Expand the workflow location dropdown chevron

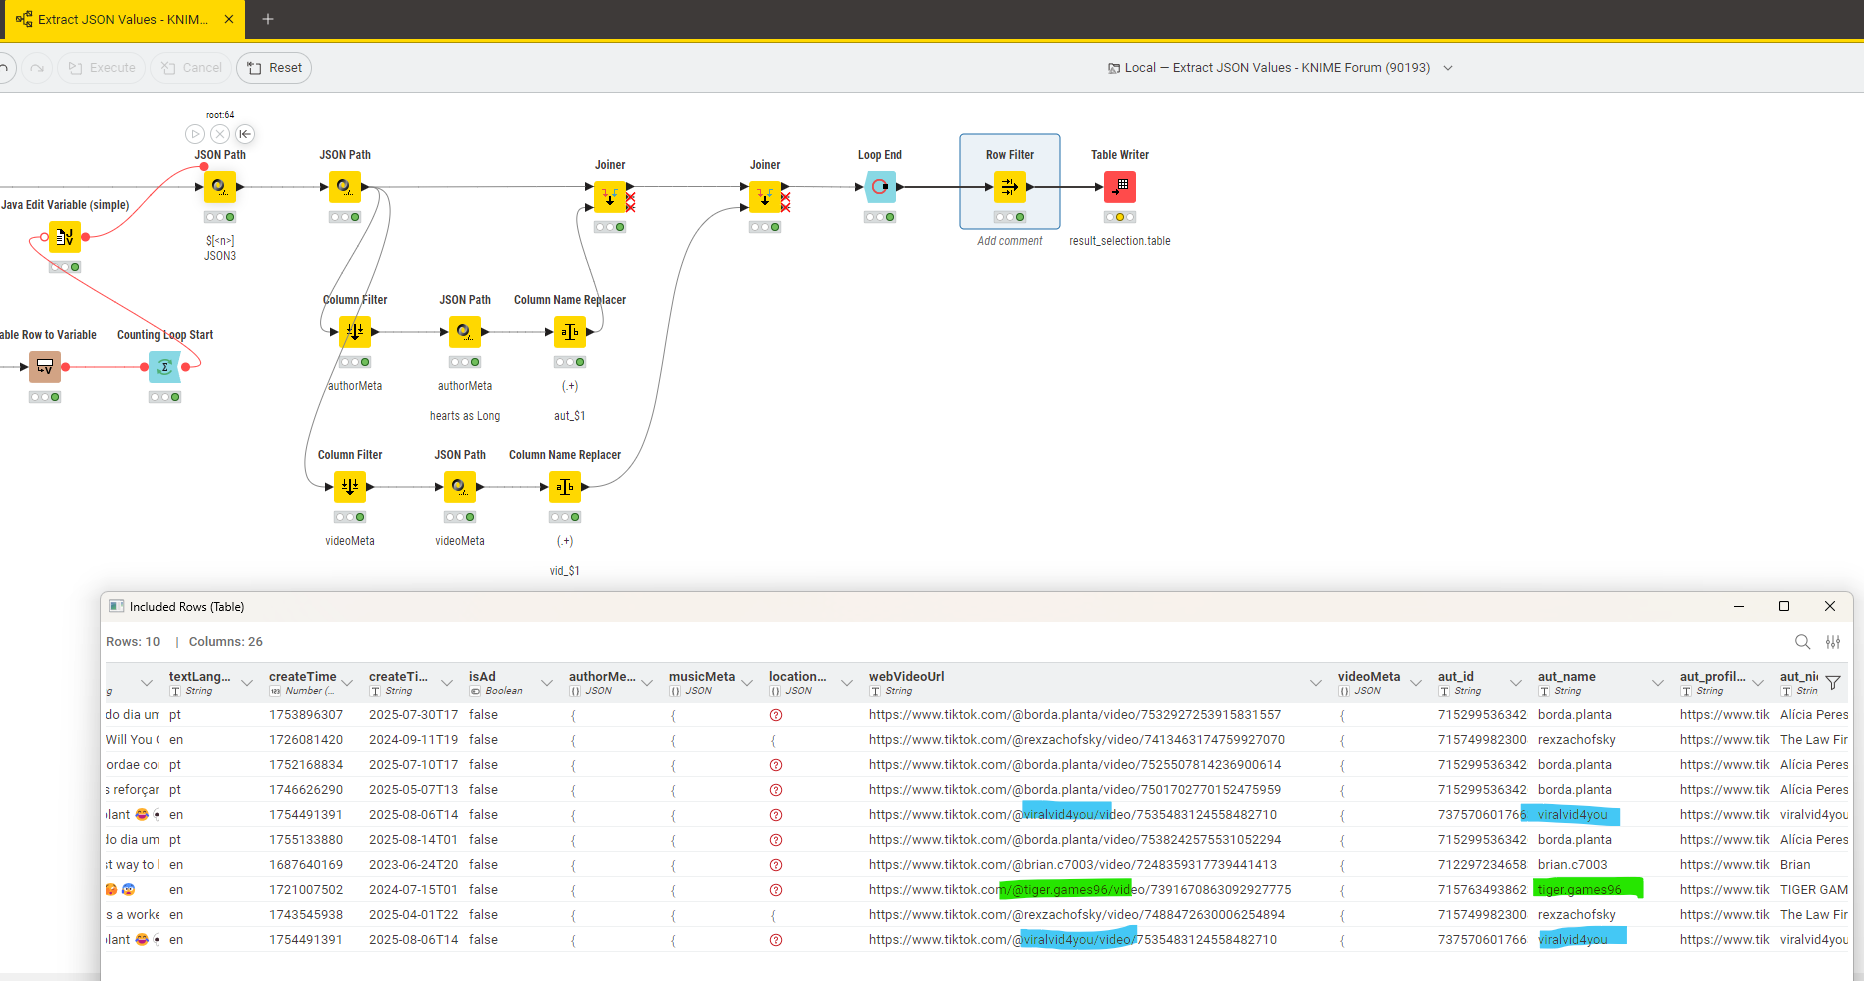[1447, 68]
